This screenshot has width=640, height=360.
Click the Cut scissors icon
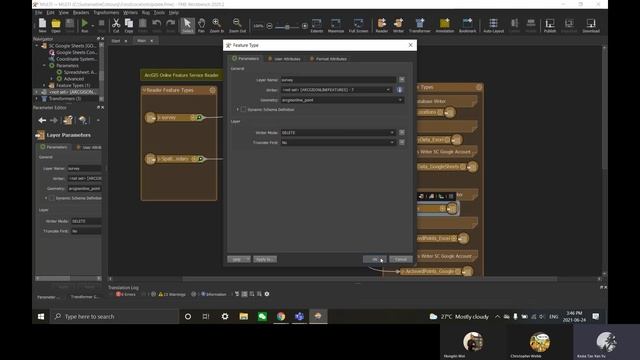click(116, 25)
